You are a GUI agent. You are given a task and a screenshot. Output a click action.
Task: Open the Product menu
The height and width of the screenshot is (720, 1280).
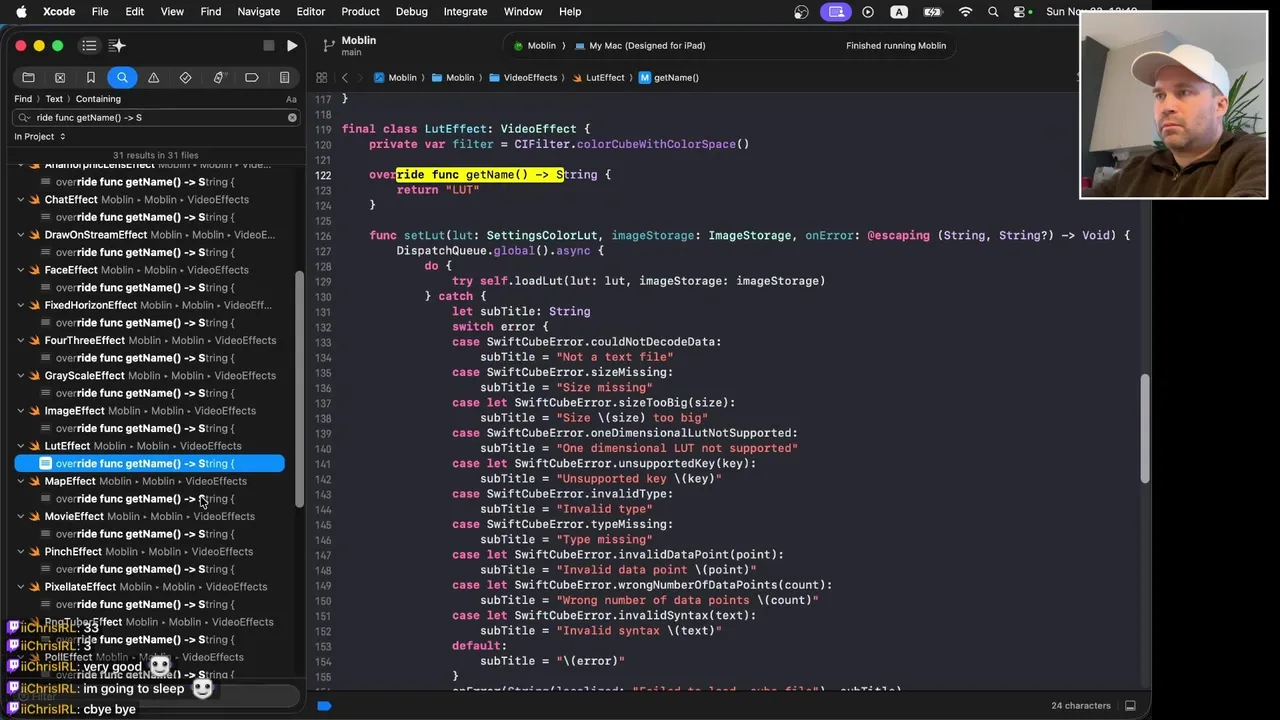(360, 11)
